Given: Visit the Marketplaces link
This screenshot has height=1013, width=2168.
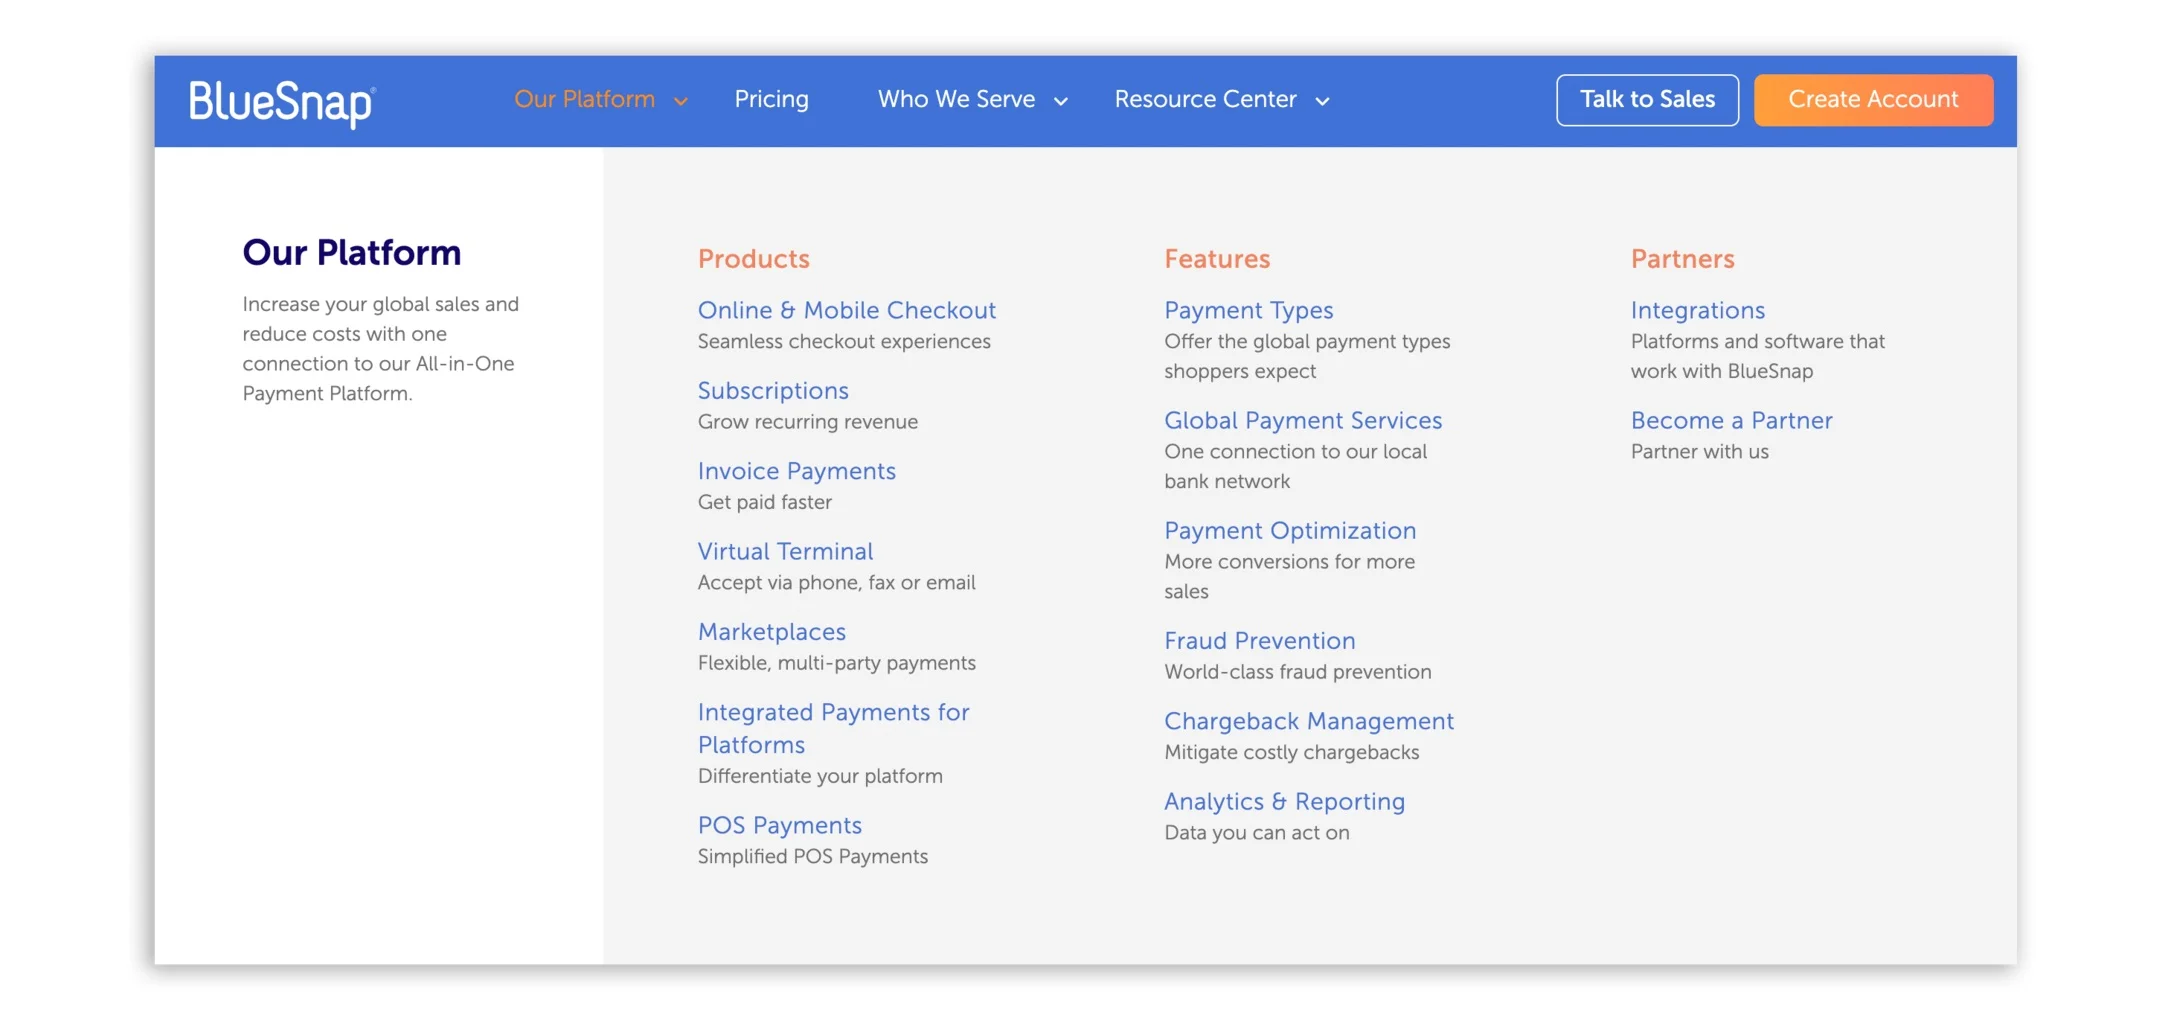Looking at the screenshot, I should [x=771, y=632].
